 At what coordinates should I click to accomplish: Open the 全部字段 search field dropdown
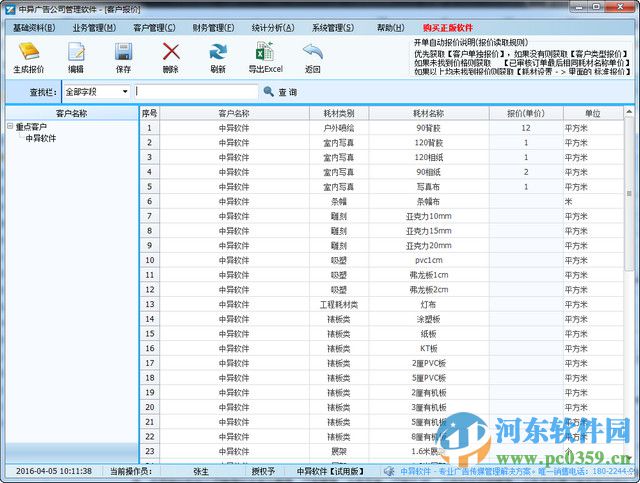pyautogui.click(x=125, y=91)
